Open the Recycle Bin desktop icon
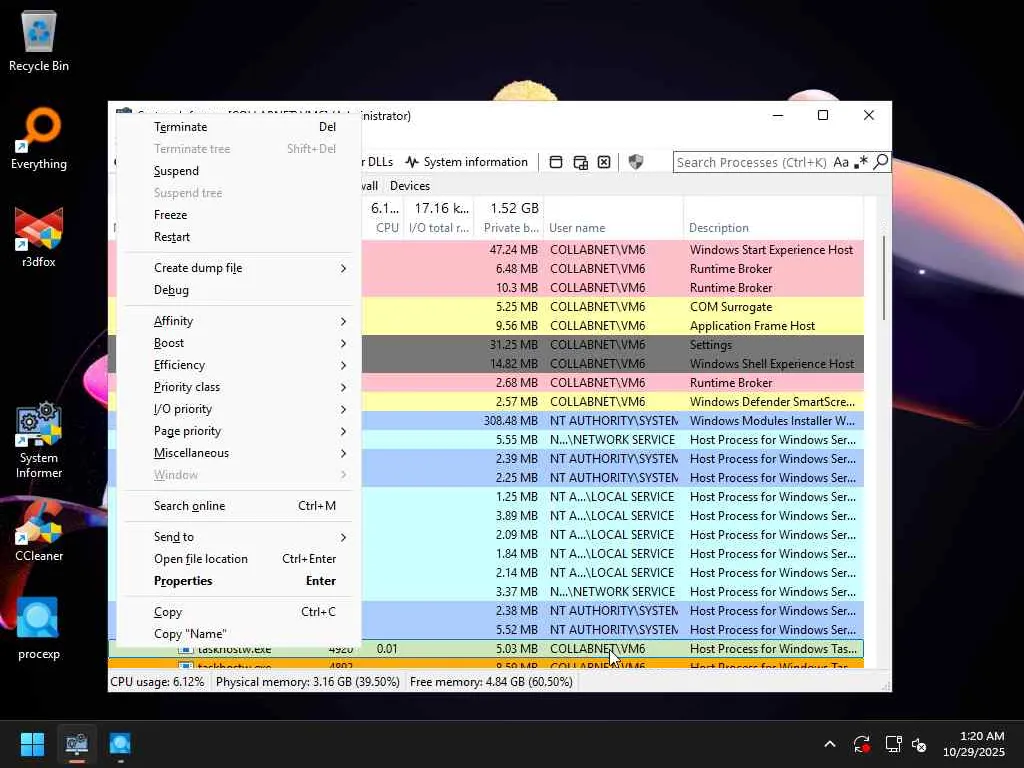The image size is (1024, 768). pos(39,42)
